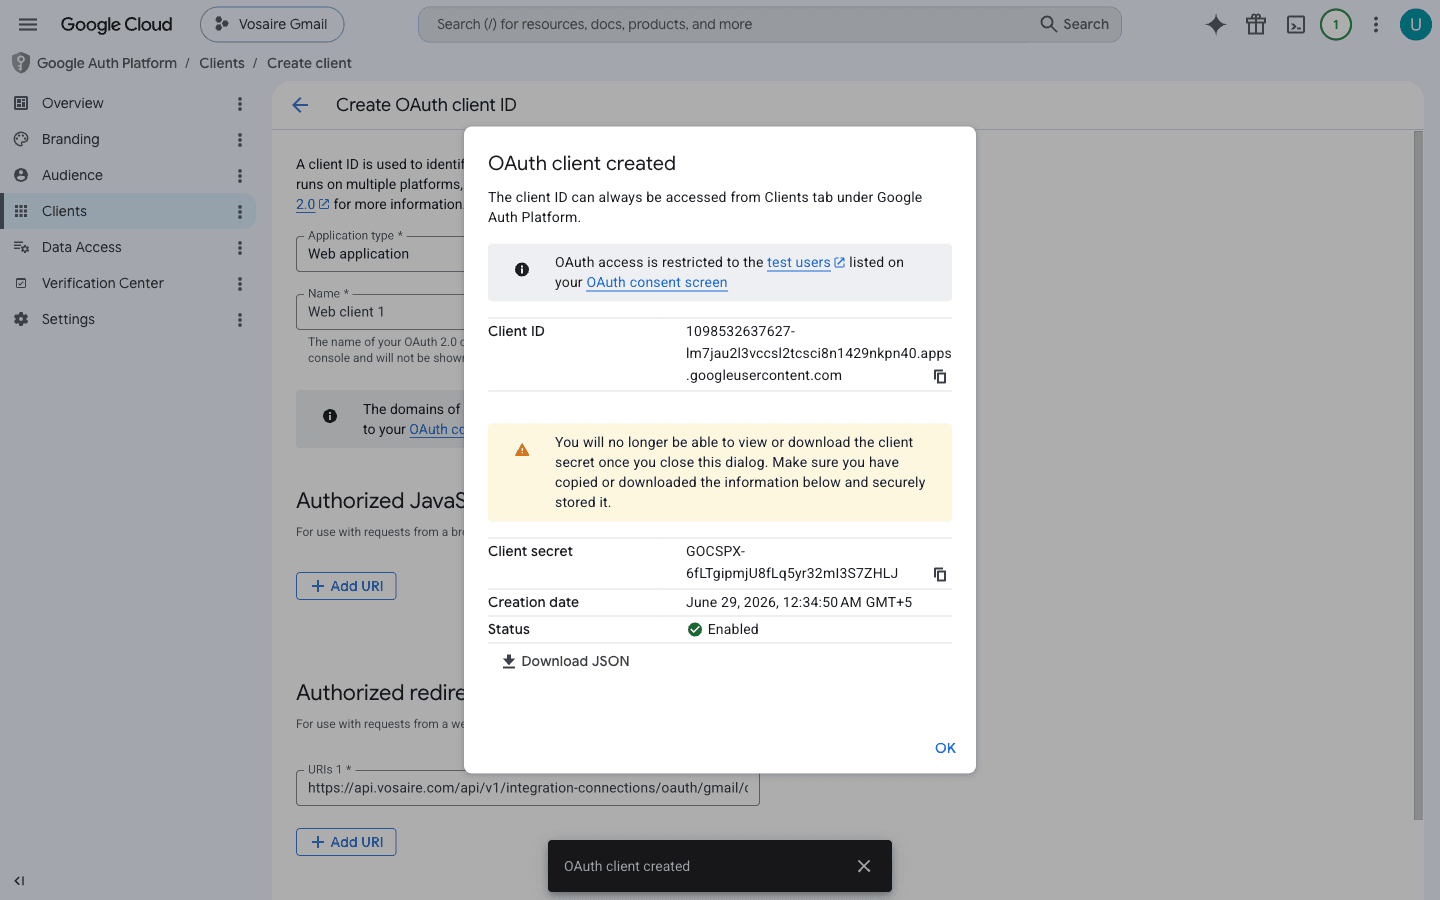Click the Client secret value text
The width and height of the screenshot is (1440, 900).
coord(791,562)
